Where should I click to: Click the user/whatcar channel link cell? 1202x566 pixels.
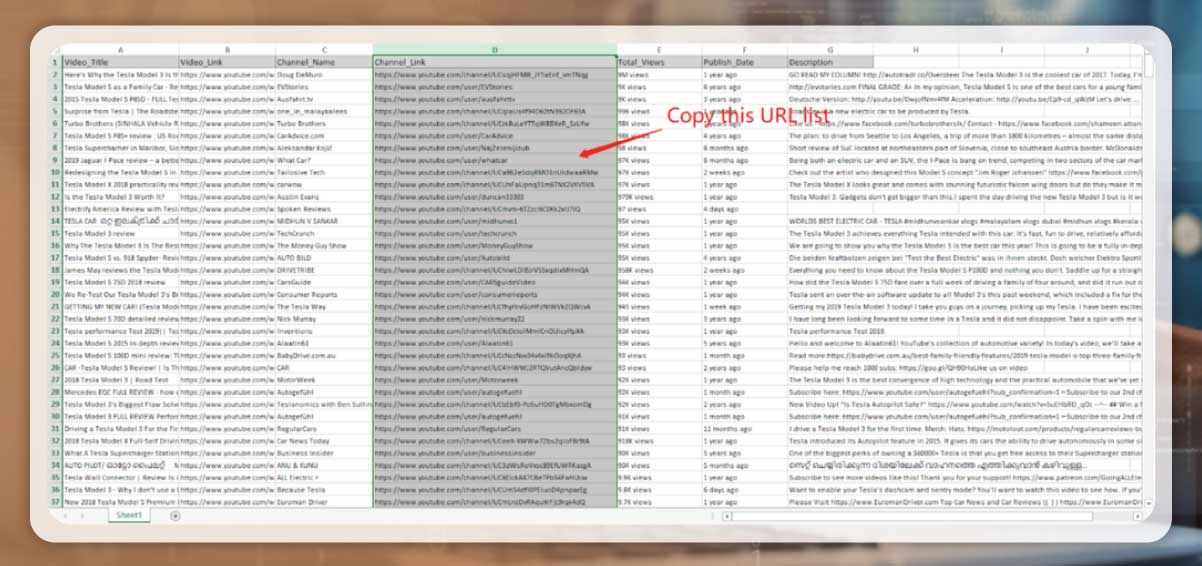tap(495, 160)
